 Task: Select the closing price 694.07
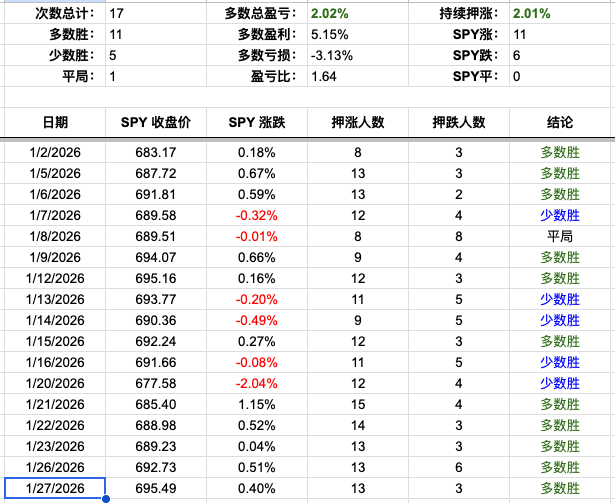pyautogui.click(x=156, y=257)
